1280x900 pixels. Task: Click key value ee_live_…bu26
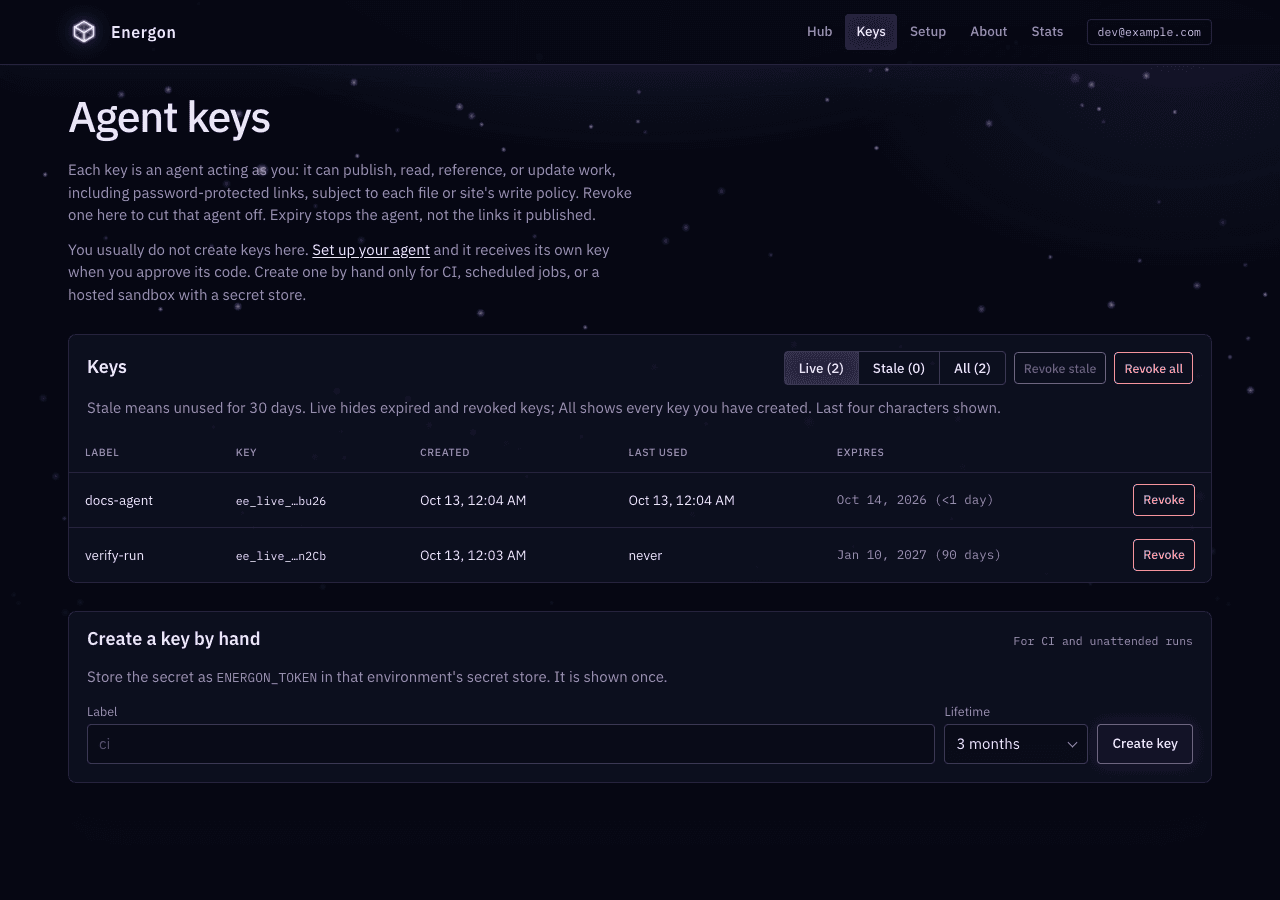coord(281,501)
